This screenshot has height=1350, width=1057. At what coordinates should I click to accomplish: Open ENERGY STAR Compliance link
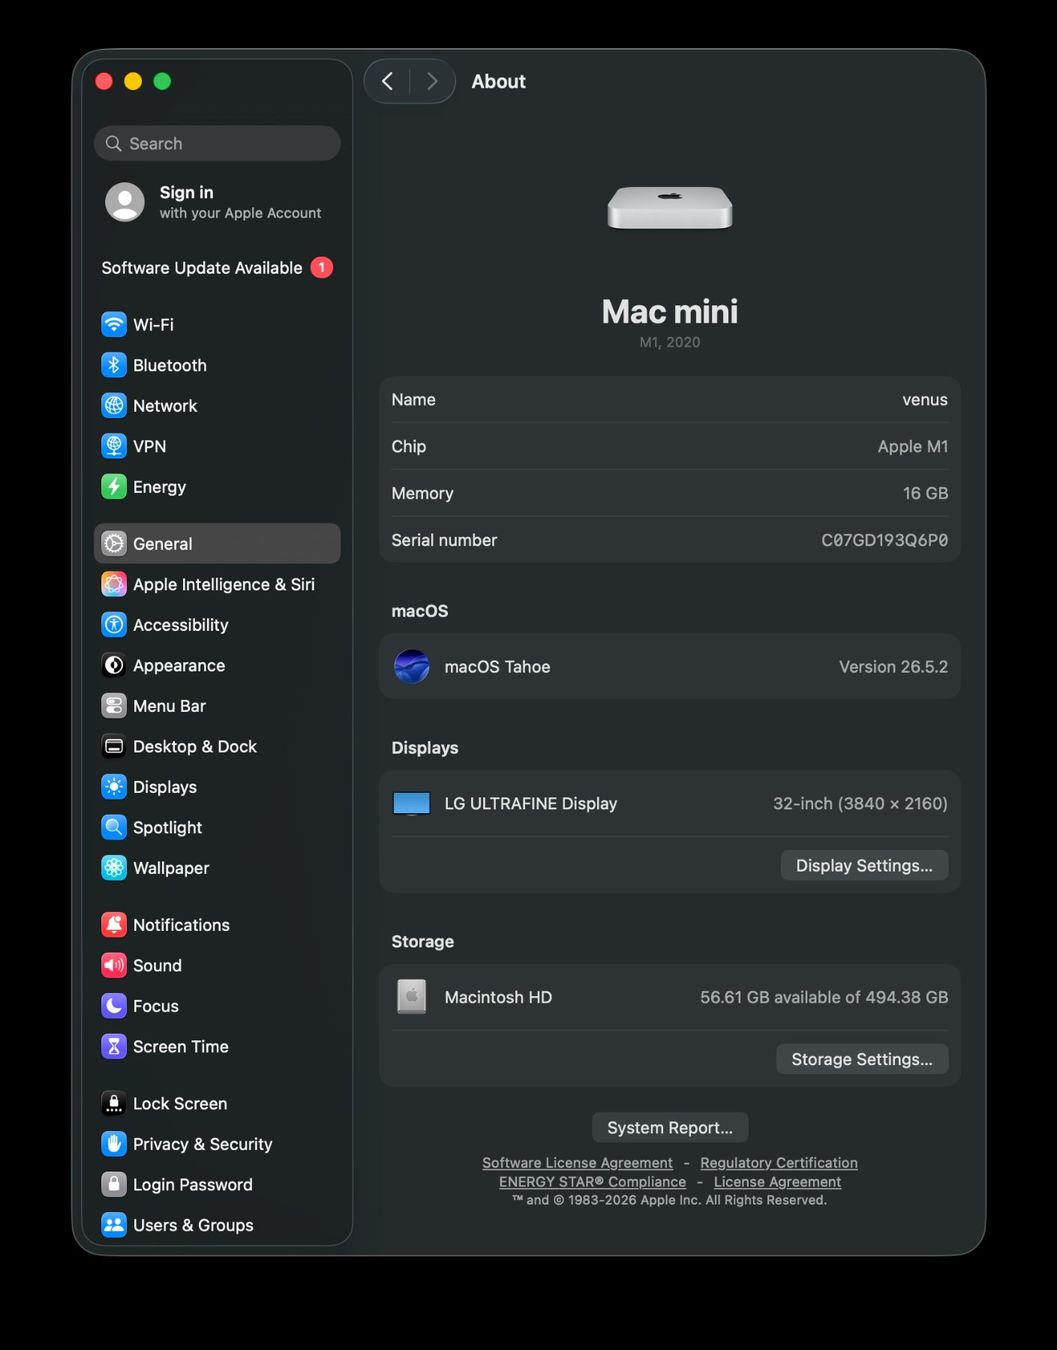592,1182
